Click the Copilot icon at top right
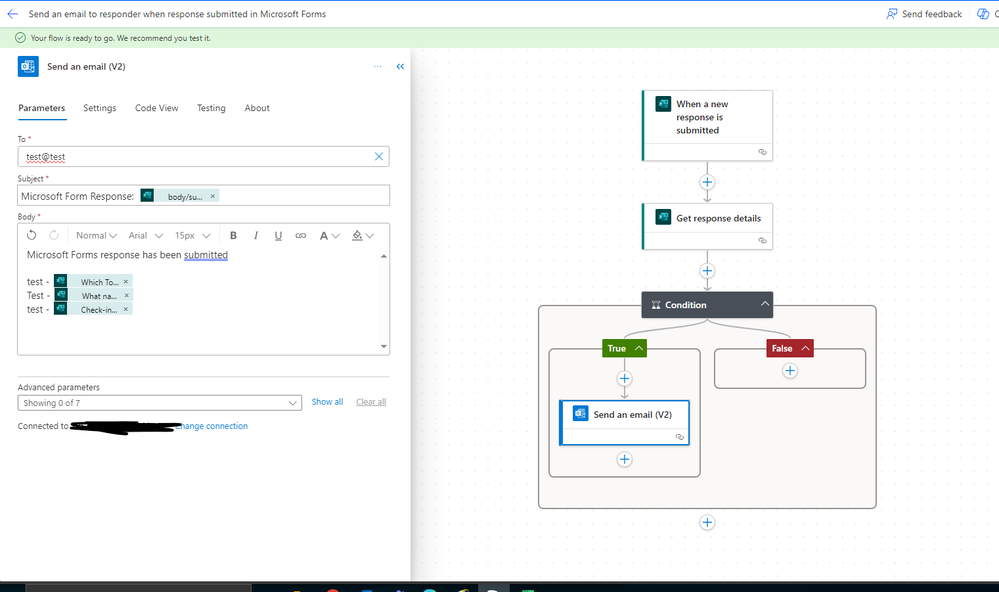999x592 pixels. pyautogui.click(x=983, y=13)
